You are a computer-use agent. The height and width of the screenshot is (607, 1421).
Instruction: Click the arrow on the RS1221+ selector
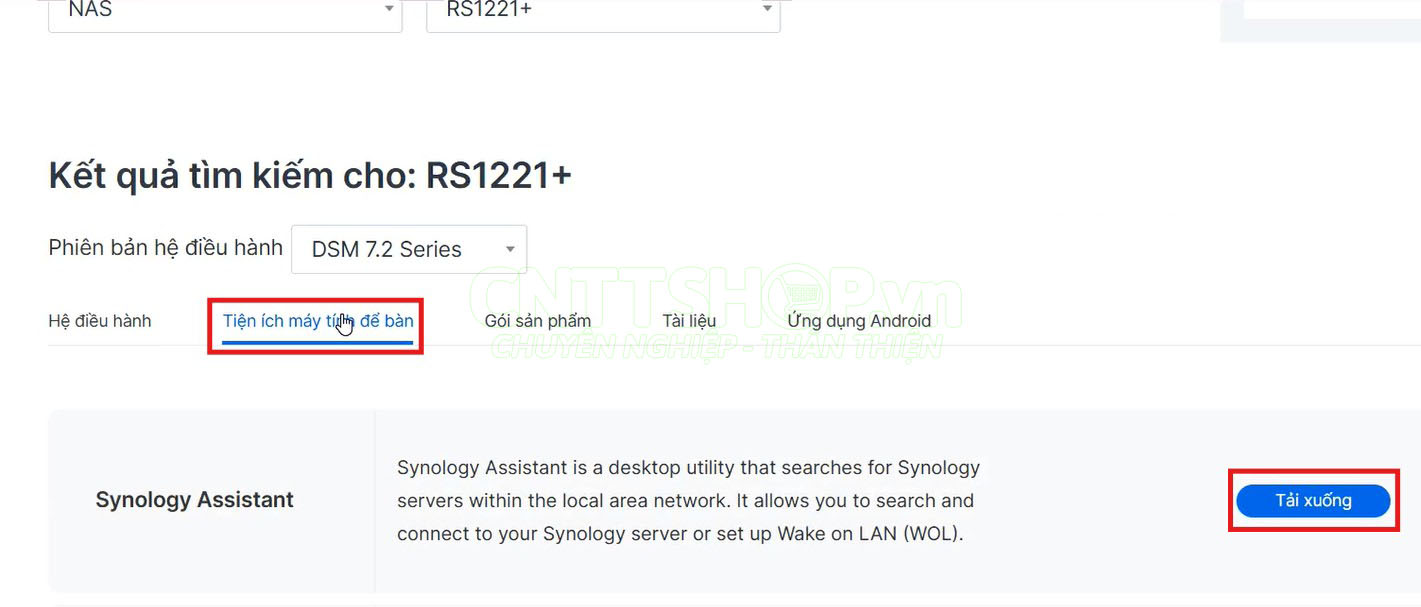coord(767,10)
